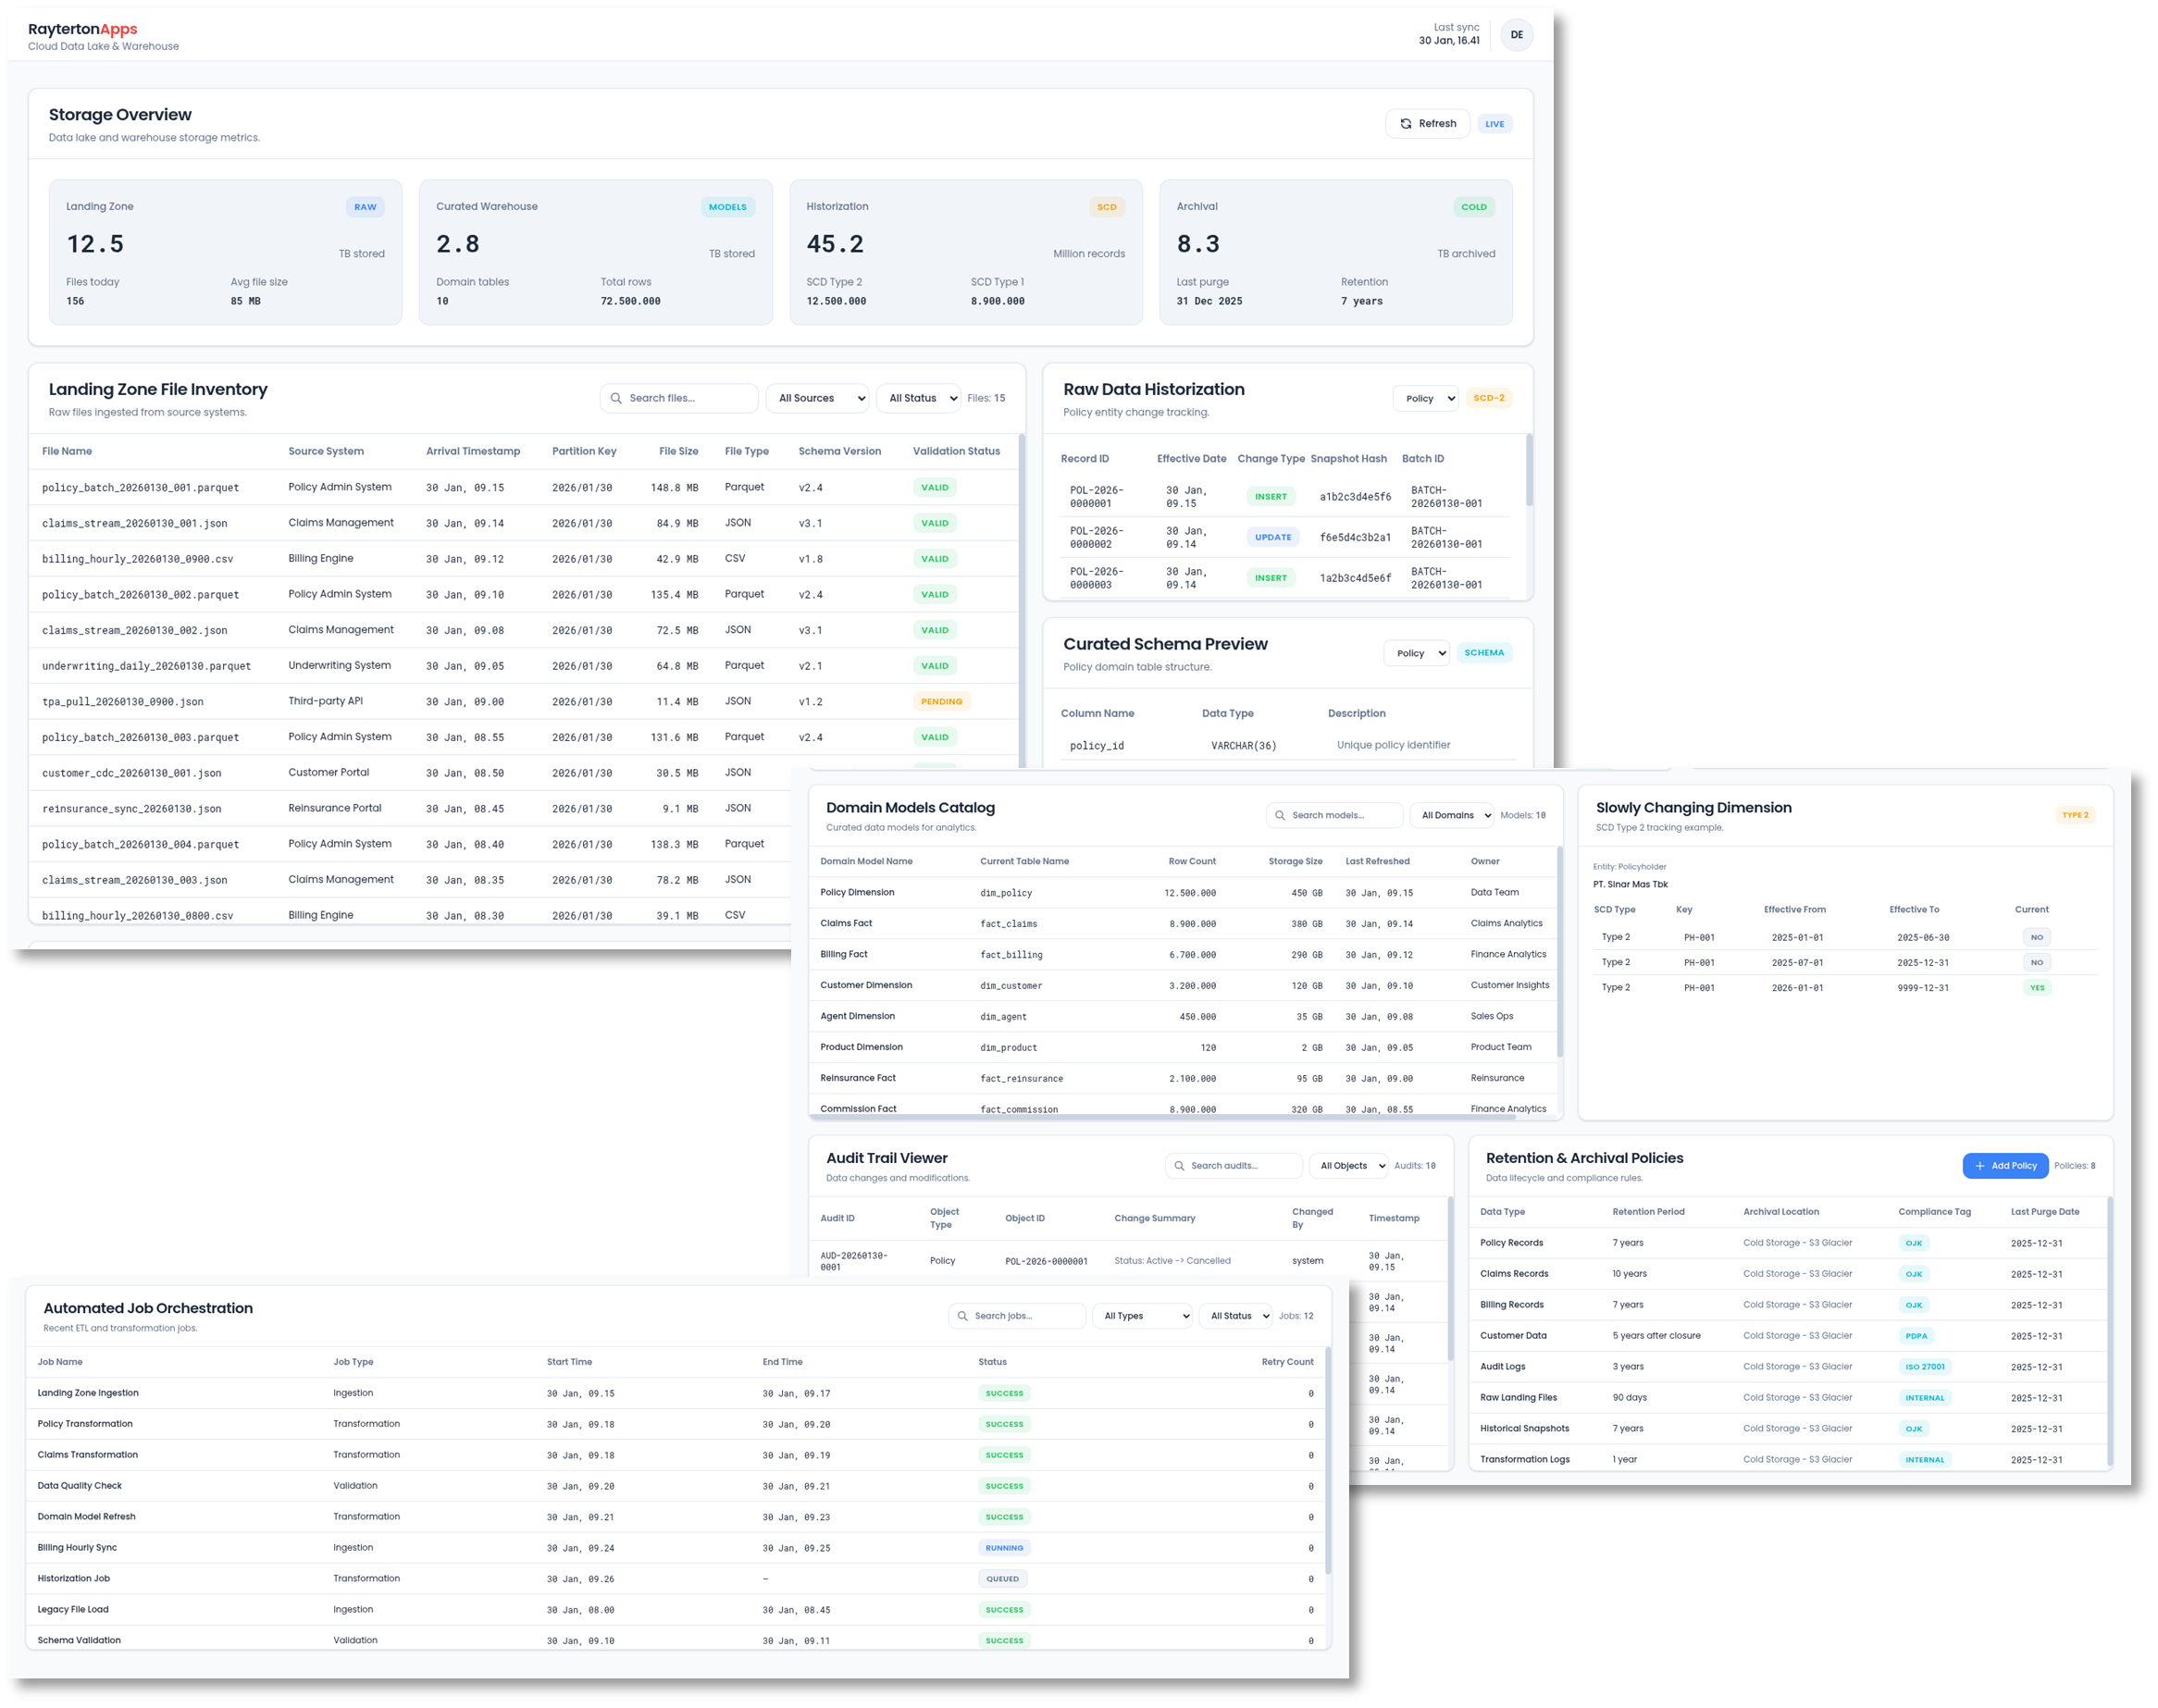Toggle the SCD-2 badge in Raw Data Historization

click(1489, 397)
